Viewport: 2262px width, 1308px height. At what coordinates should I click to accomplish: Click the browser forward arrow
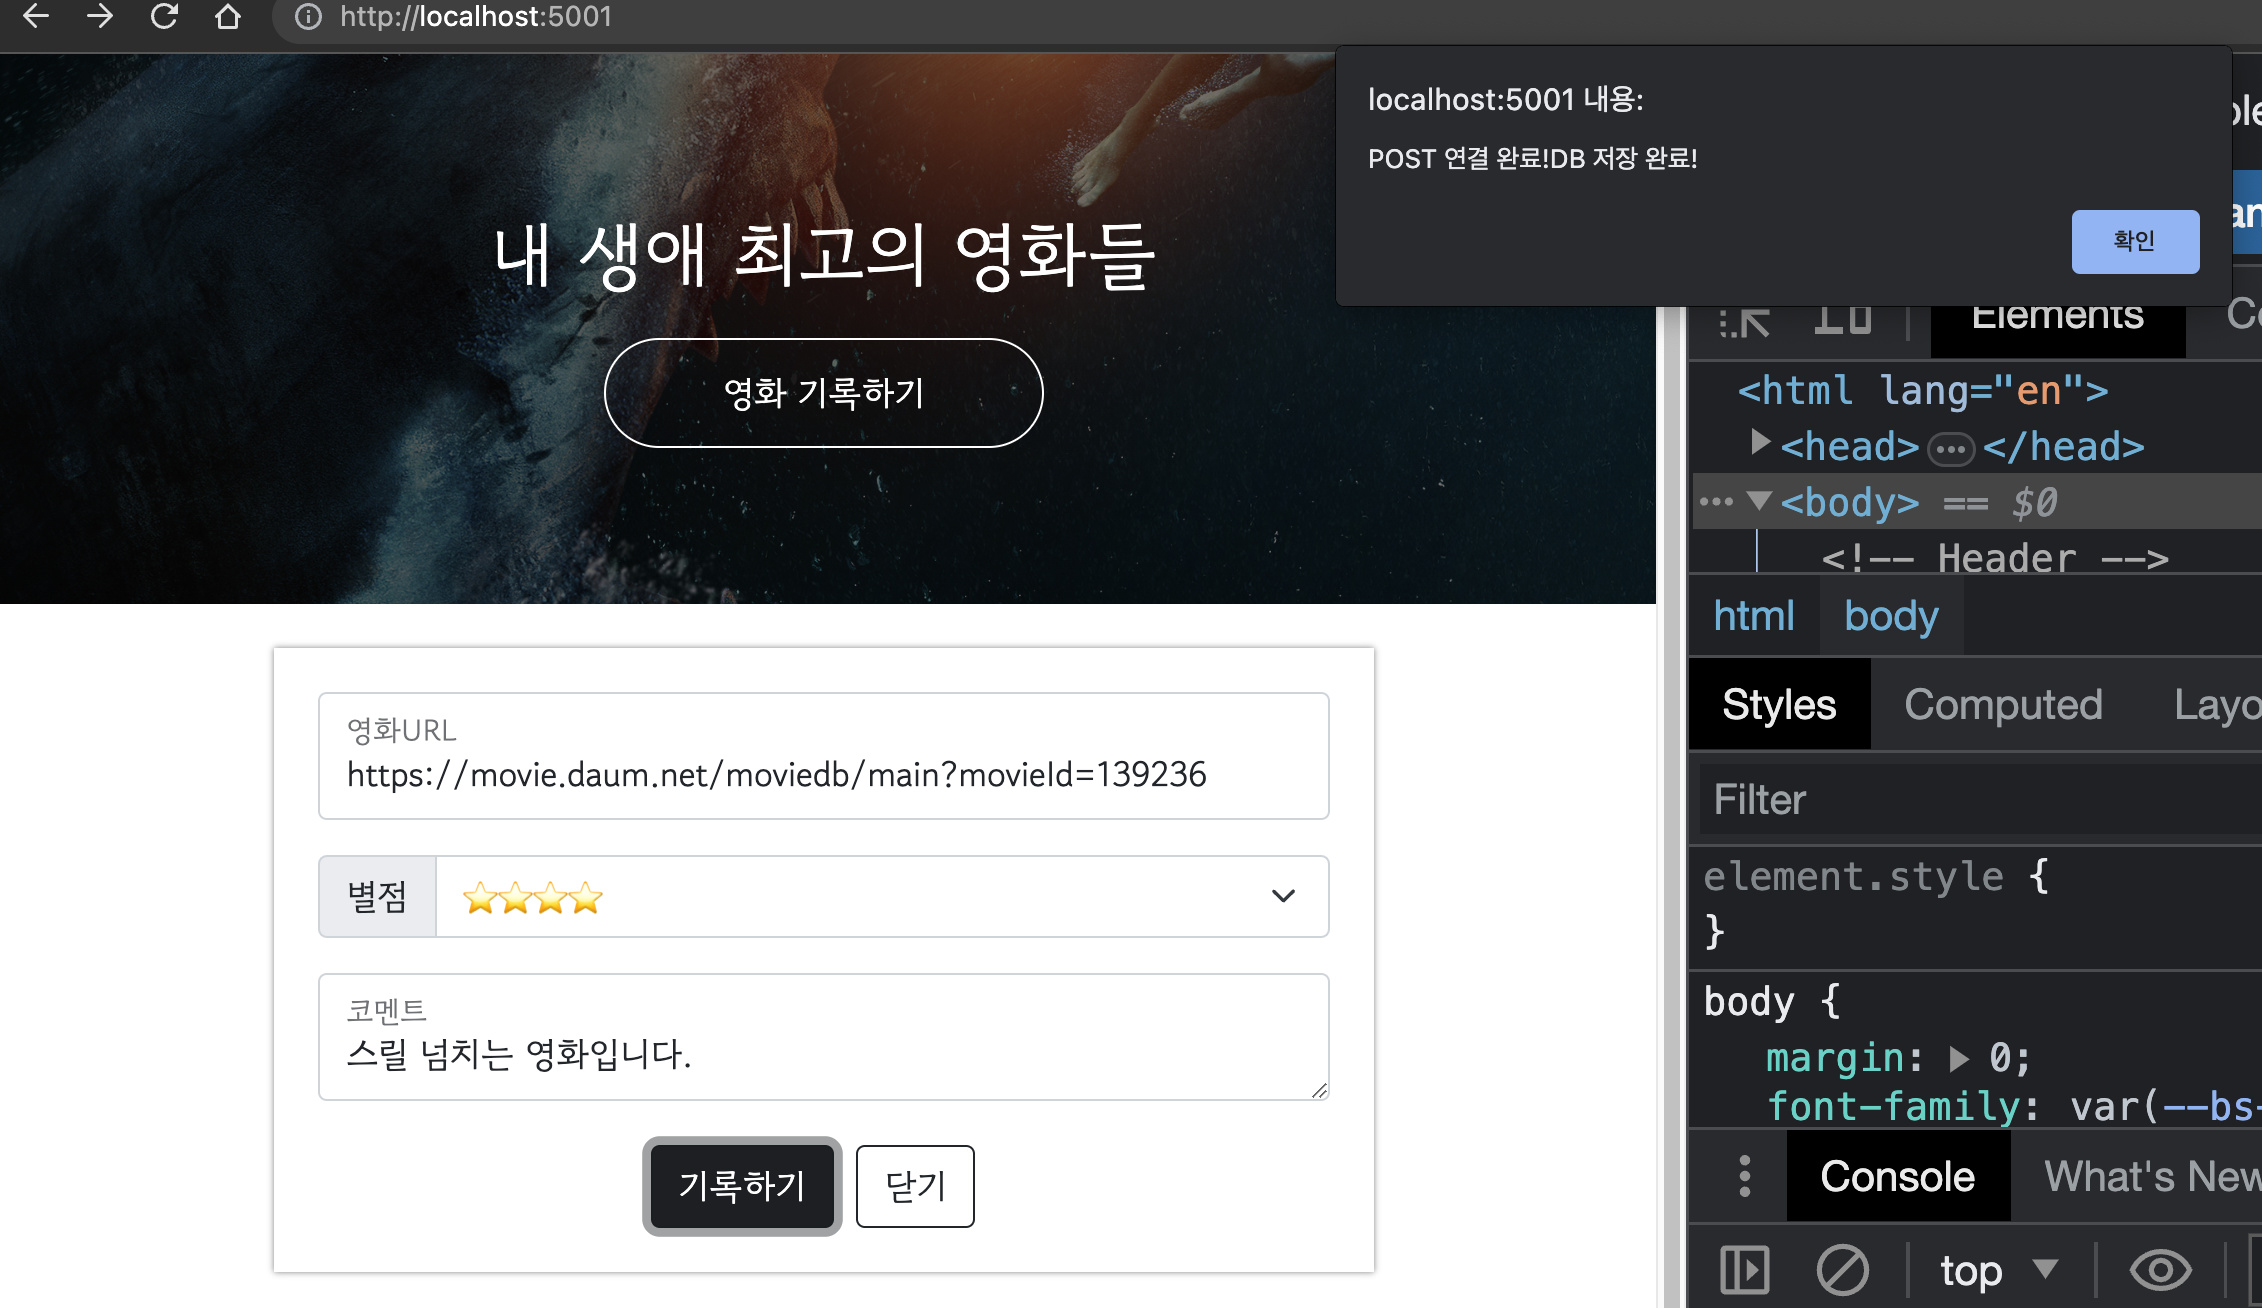[x=100, y=16]
